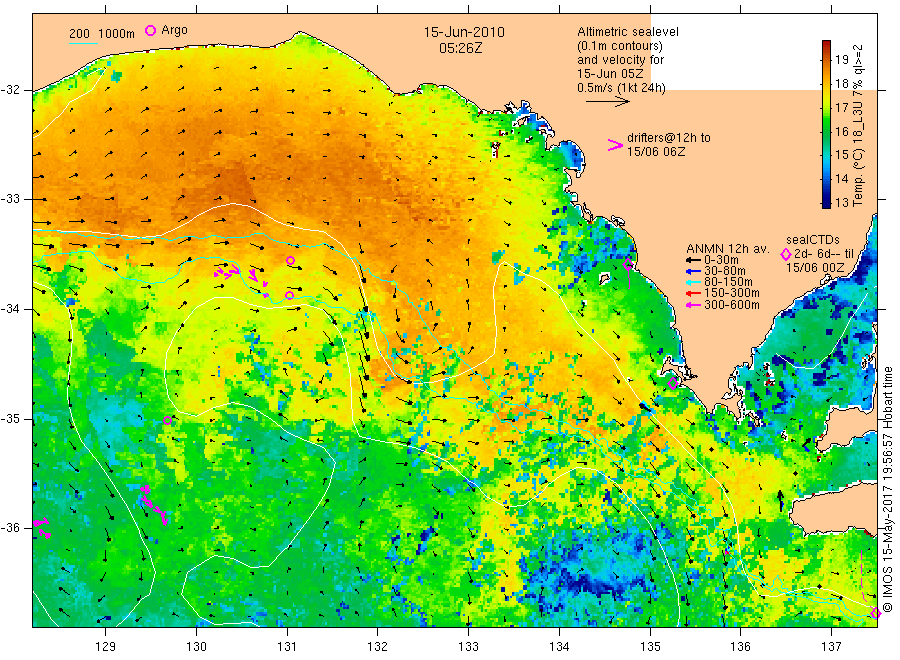The image size is (900, 660).
Task: Click the temperature color bar
Action: pos(826,124)
